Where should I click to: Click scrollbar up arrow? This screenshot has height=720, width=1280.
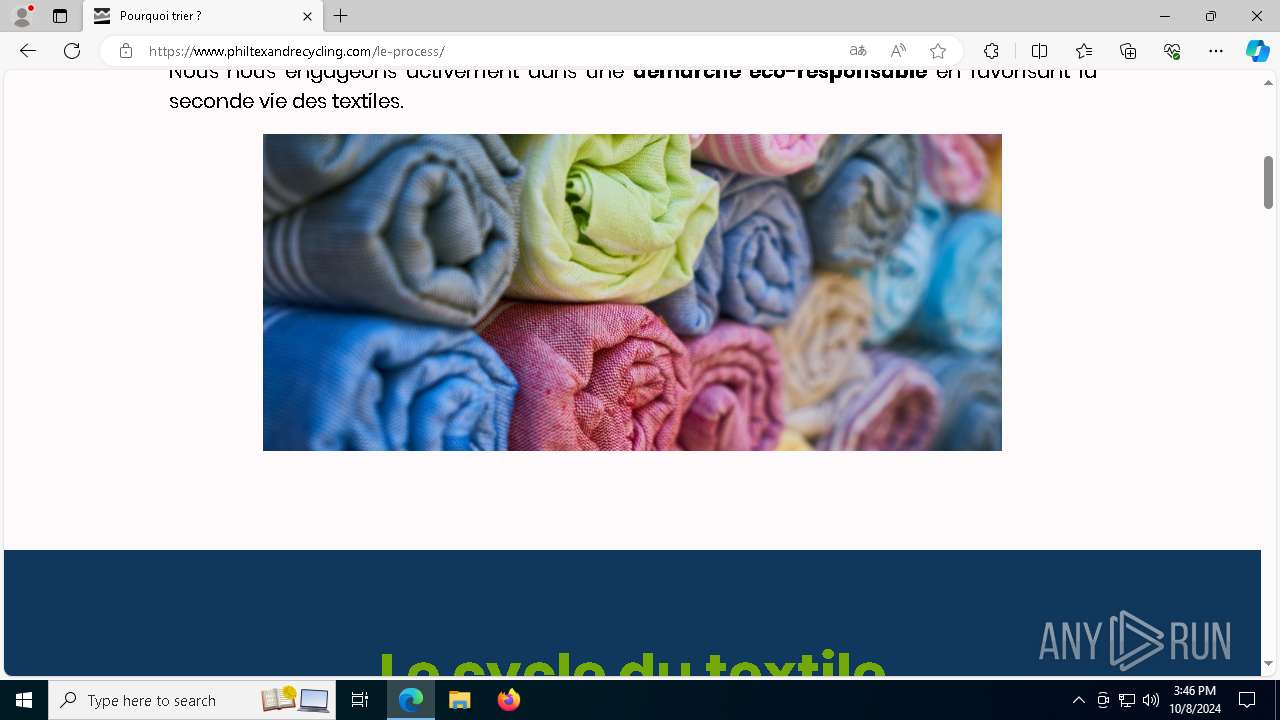(1268, 83)
